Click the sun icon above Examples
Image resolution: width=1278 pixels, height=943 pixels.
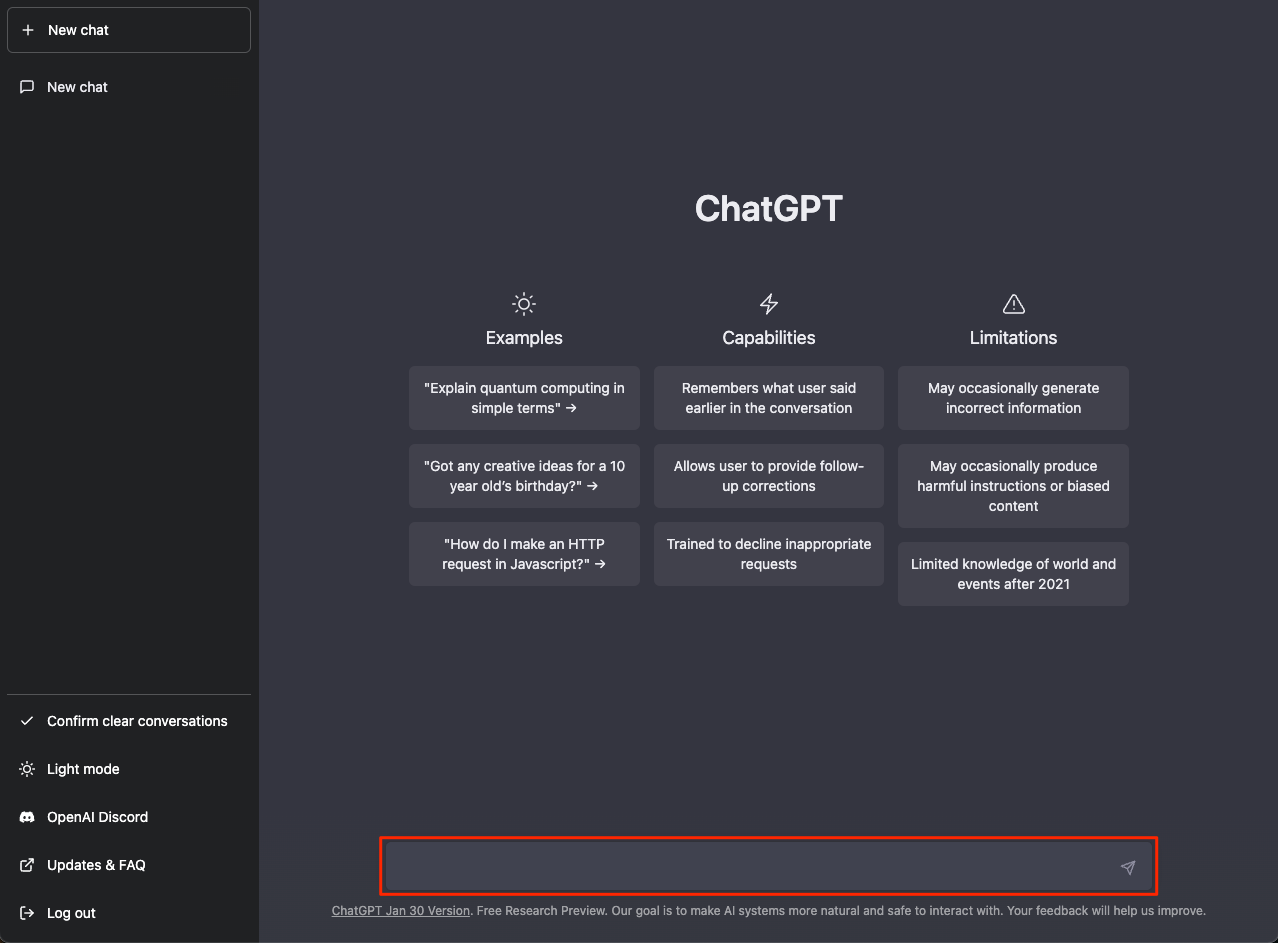point(524,304)
